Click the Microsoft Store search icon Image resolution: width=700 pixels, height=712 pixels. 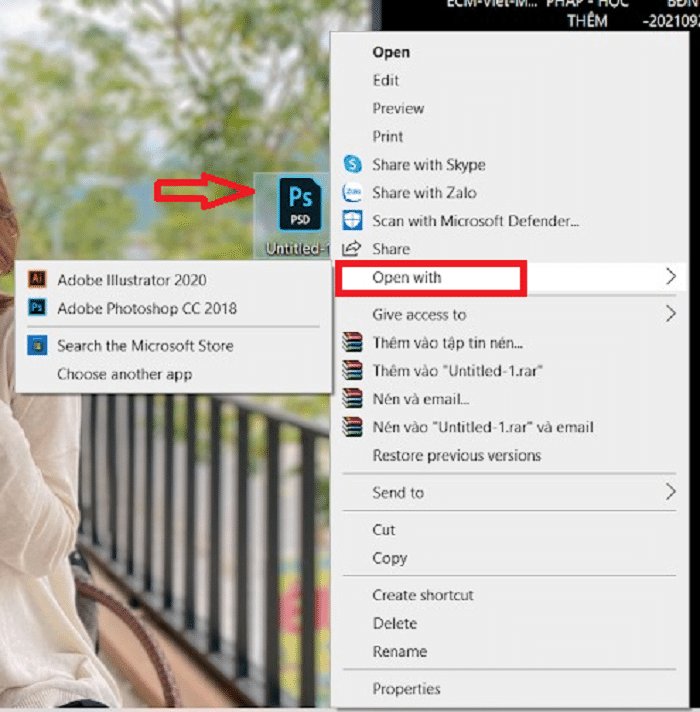37,346
